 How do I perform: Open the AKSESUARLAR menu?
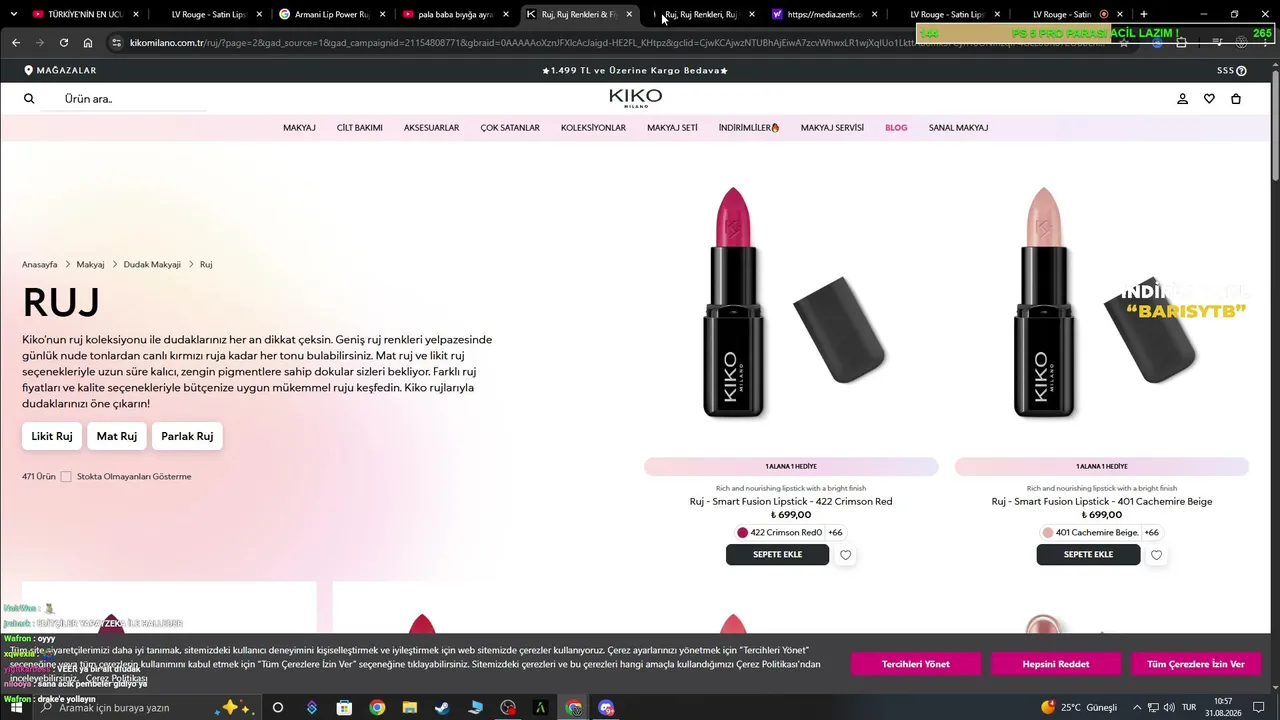pyautogui.click(x=431, y=128)
